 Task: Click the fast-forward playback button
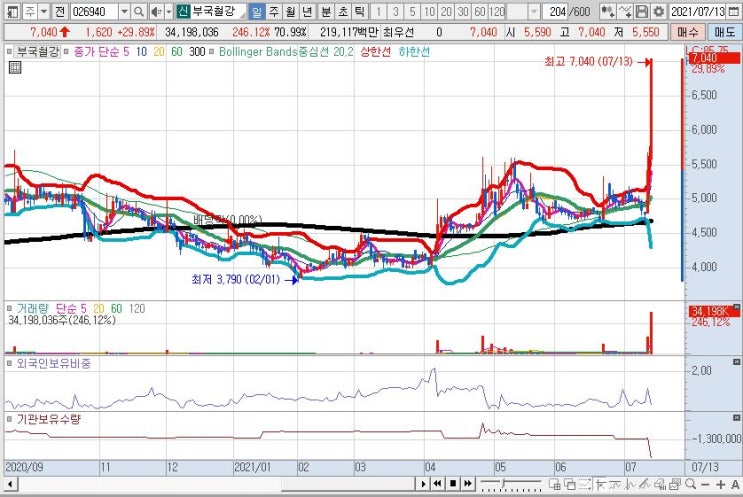468,484
